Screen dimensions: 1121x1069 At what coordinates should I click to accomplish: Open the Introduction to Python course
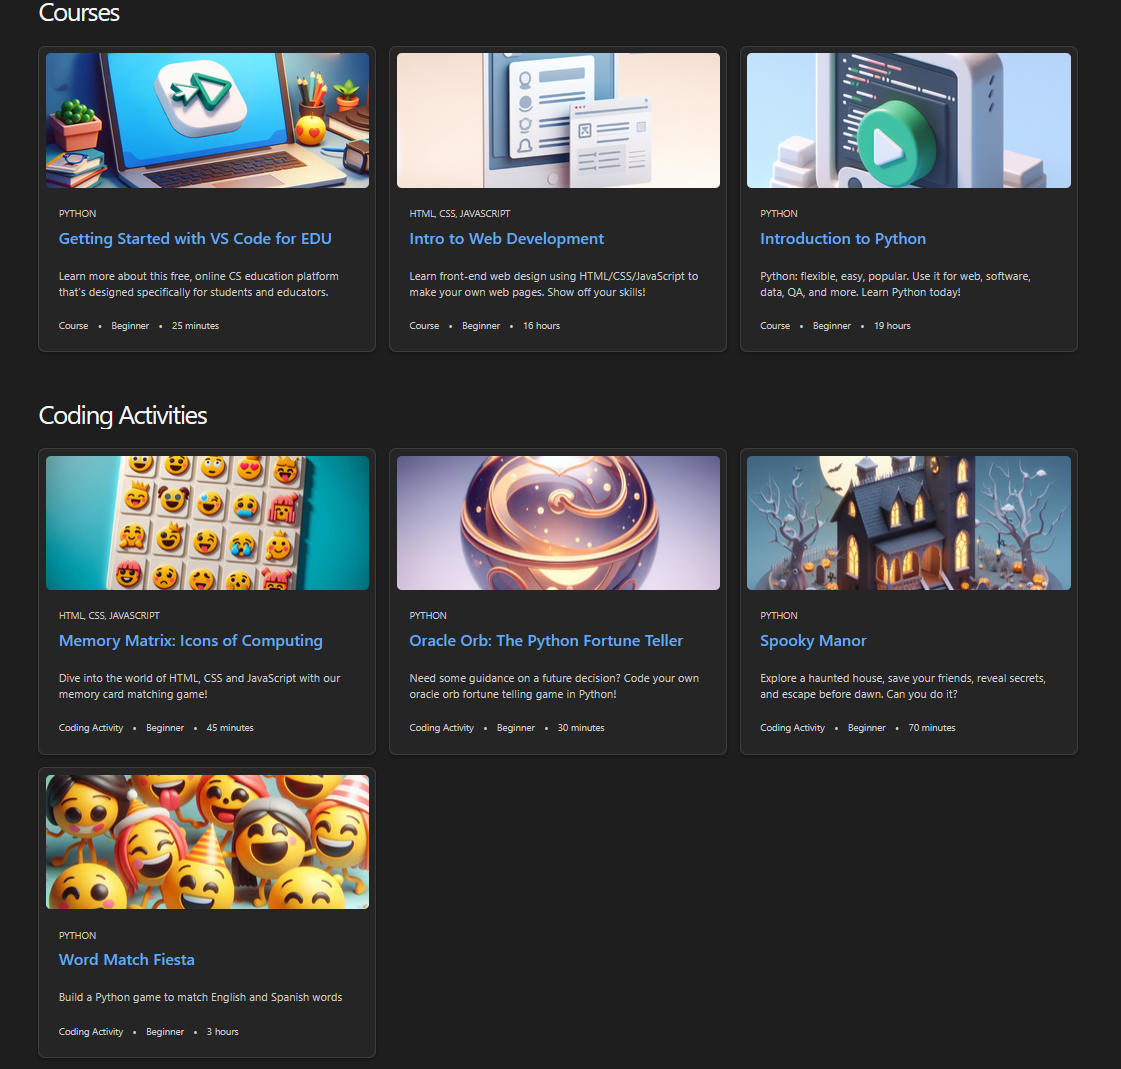coord(843,238)
